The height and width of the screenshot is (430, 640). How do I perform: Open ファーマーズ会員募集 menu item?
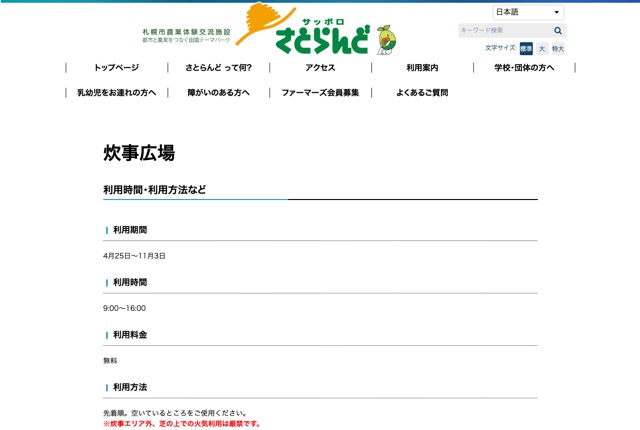tap(320, 93)
